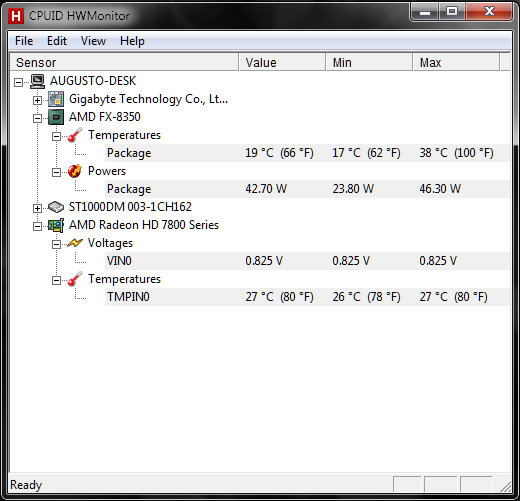Open the Edit menu
This screenshot has height=501, width=520.
point(57,41)
